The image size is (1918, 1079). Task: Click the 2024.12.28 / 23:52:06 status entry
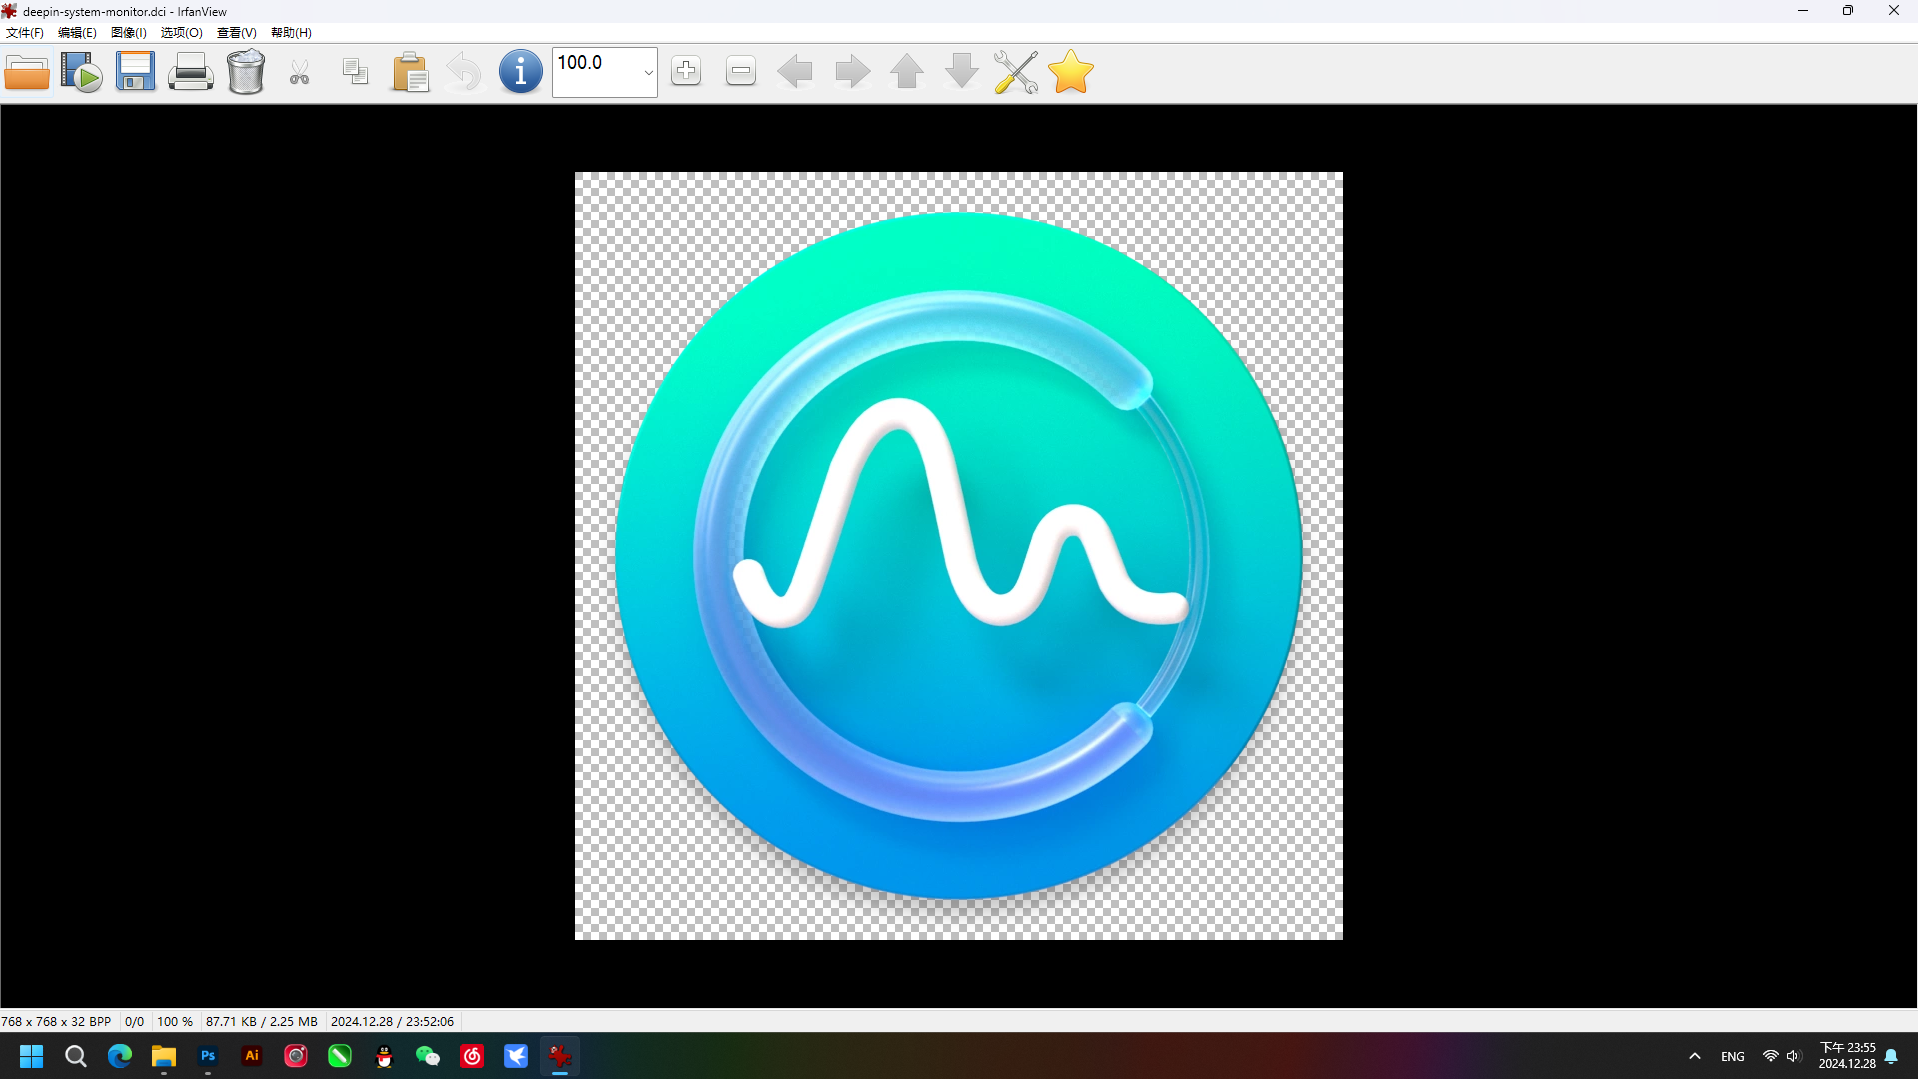(392, 1022)
